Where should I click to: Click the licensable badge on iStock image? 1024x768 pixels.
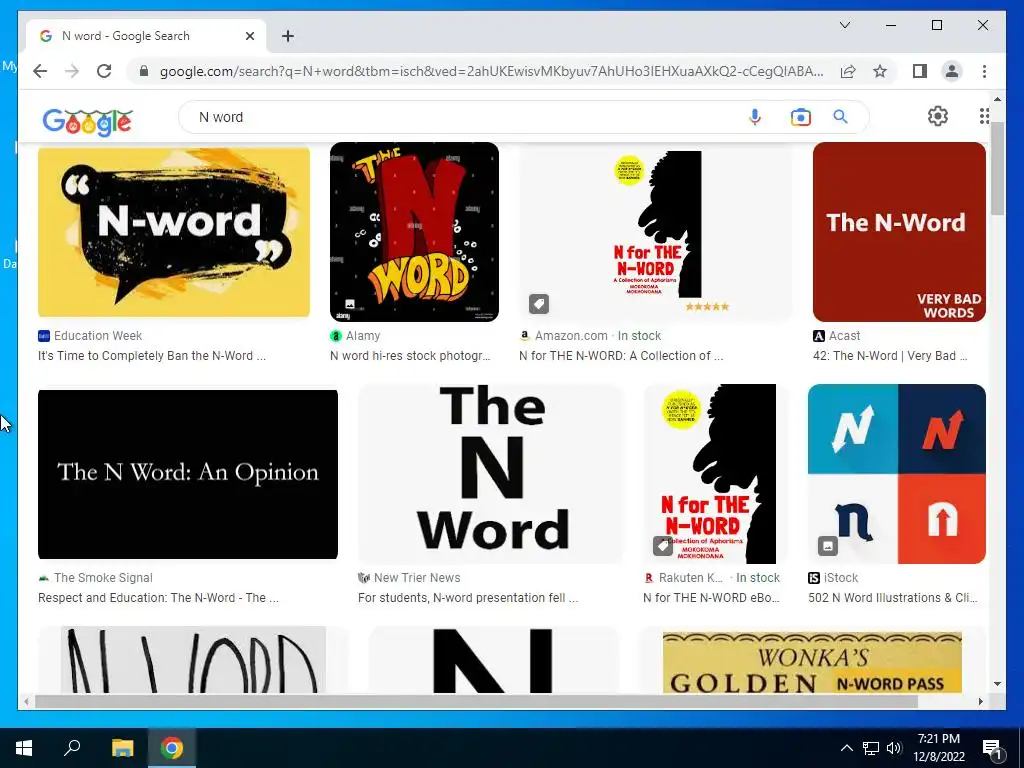click(827, 546)
